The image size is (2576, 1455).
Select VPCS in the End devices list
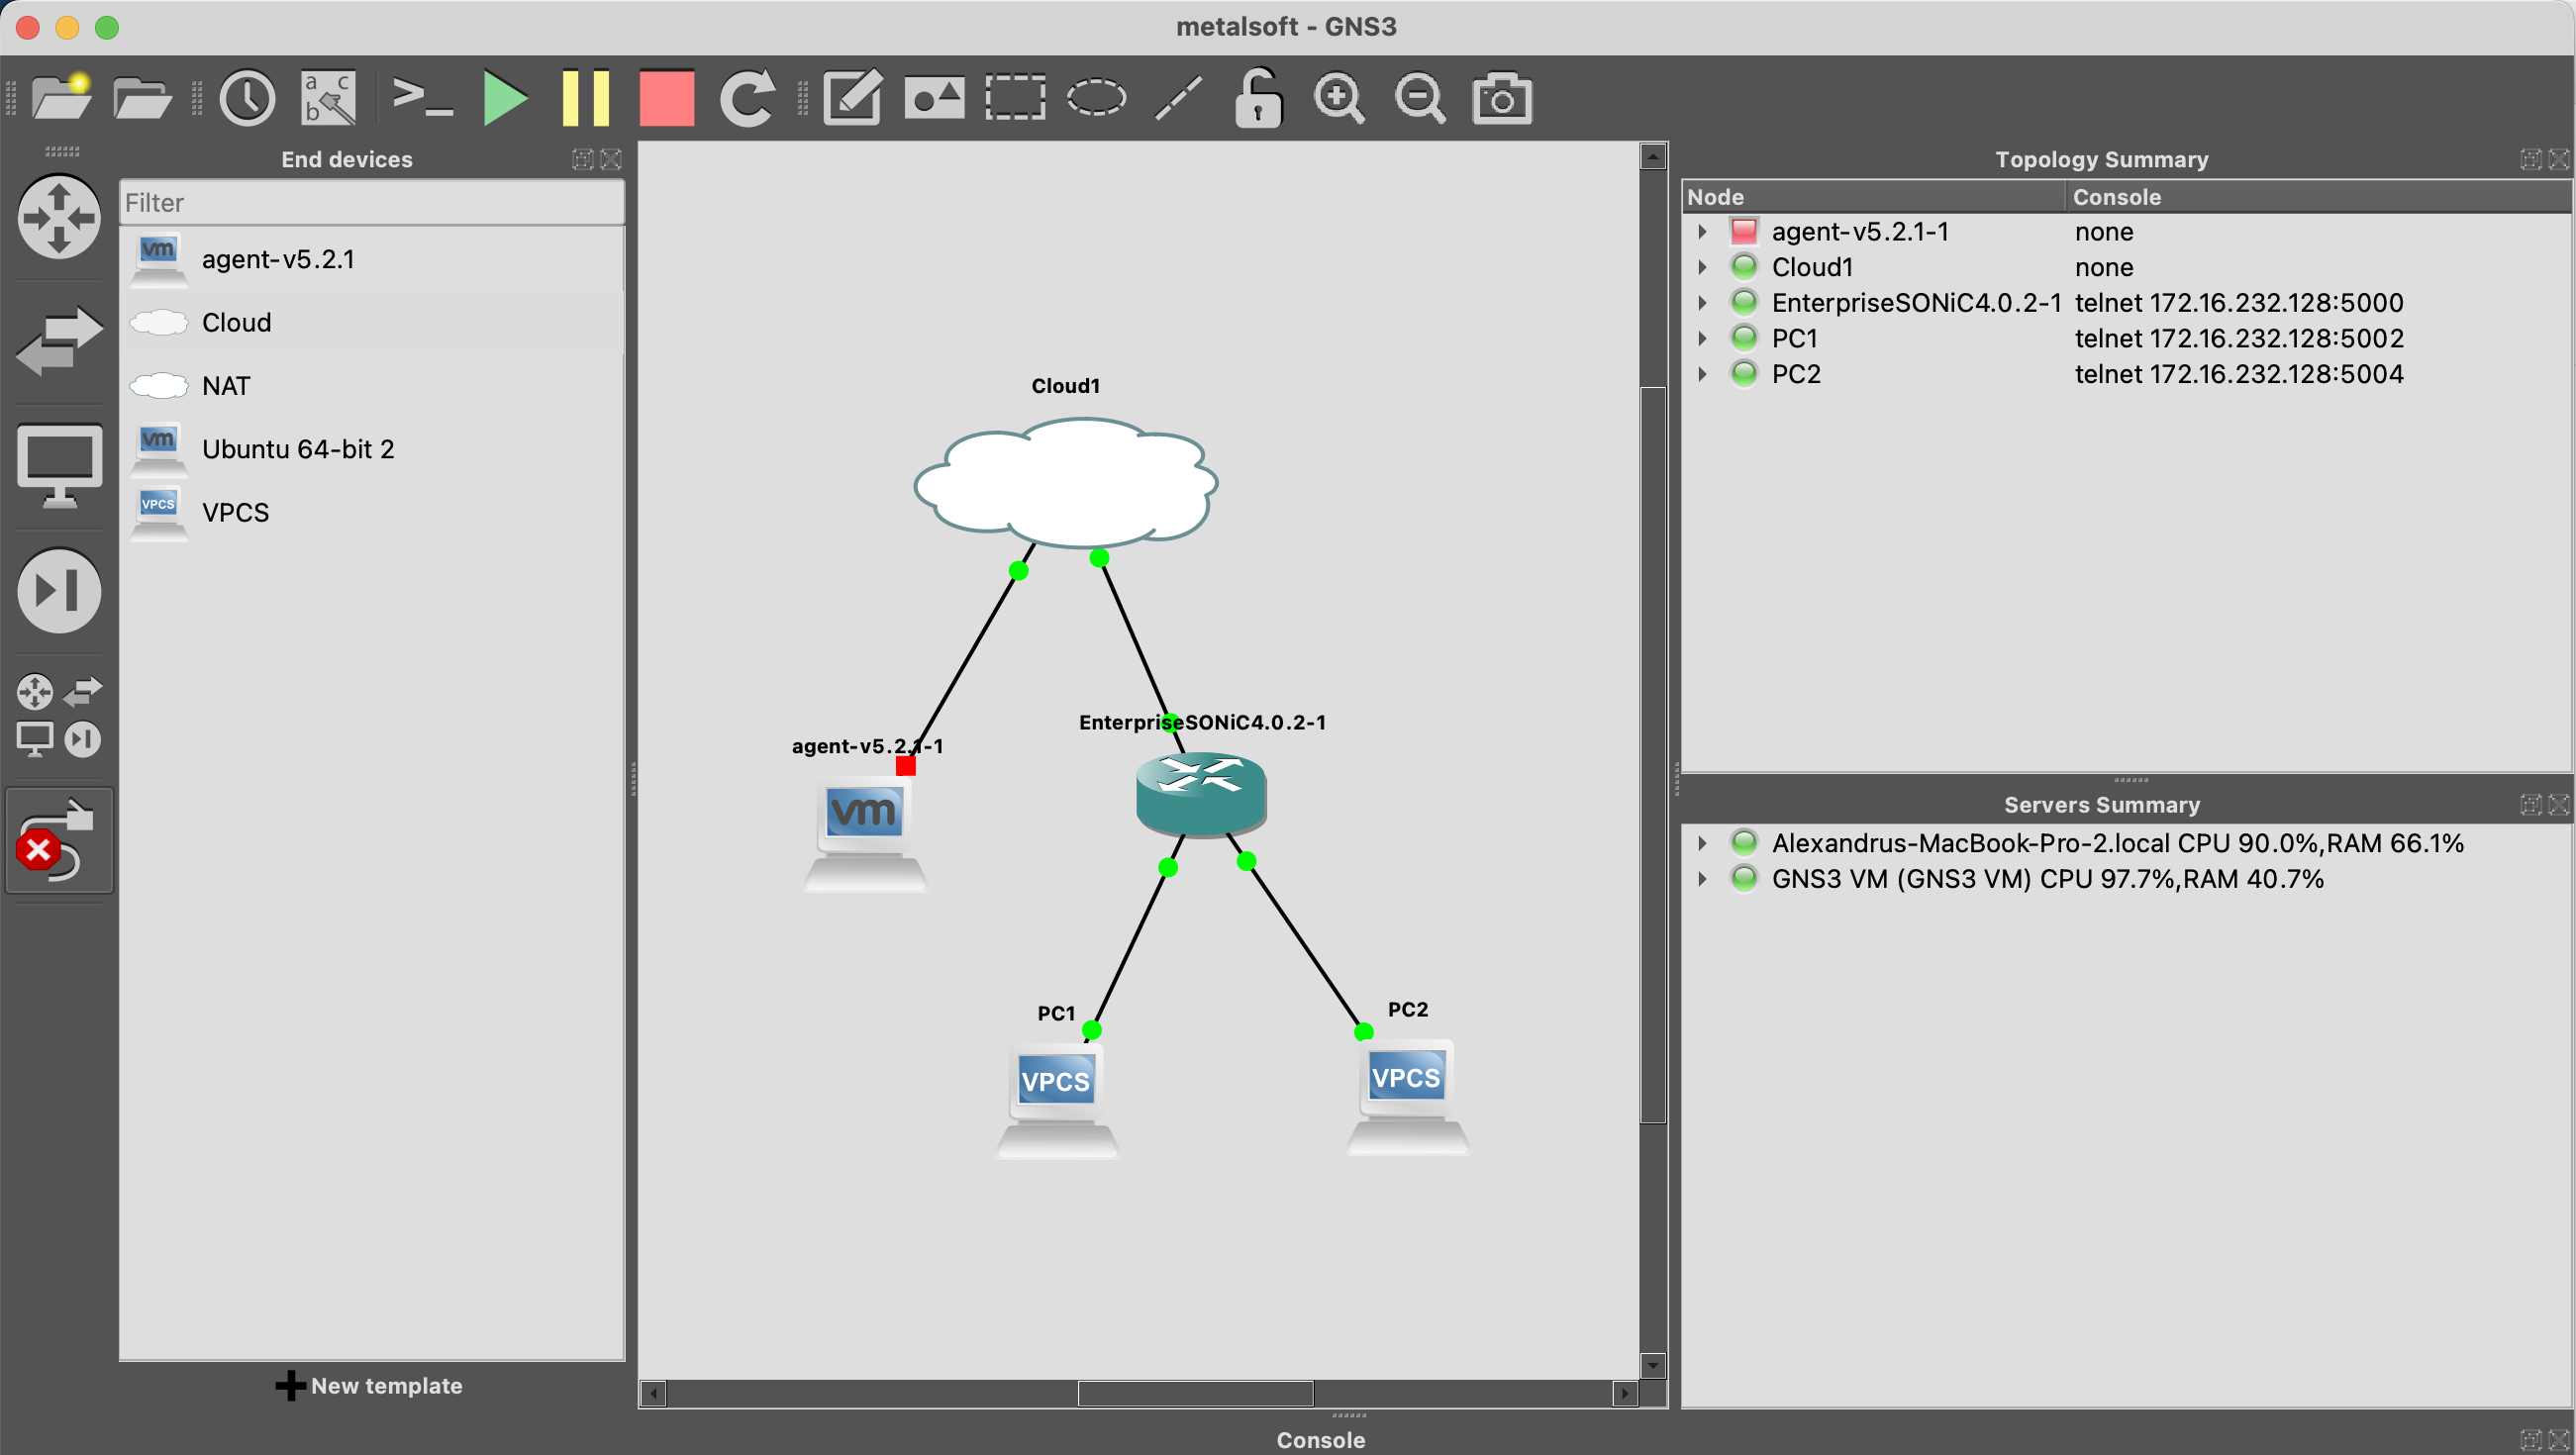[235, 512]
